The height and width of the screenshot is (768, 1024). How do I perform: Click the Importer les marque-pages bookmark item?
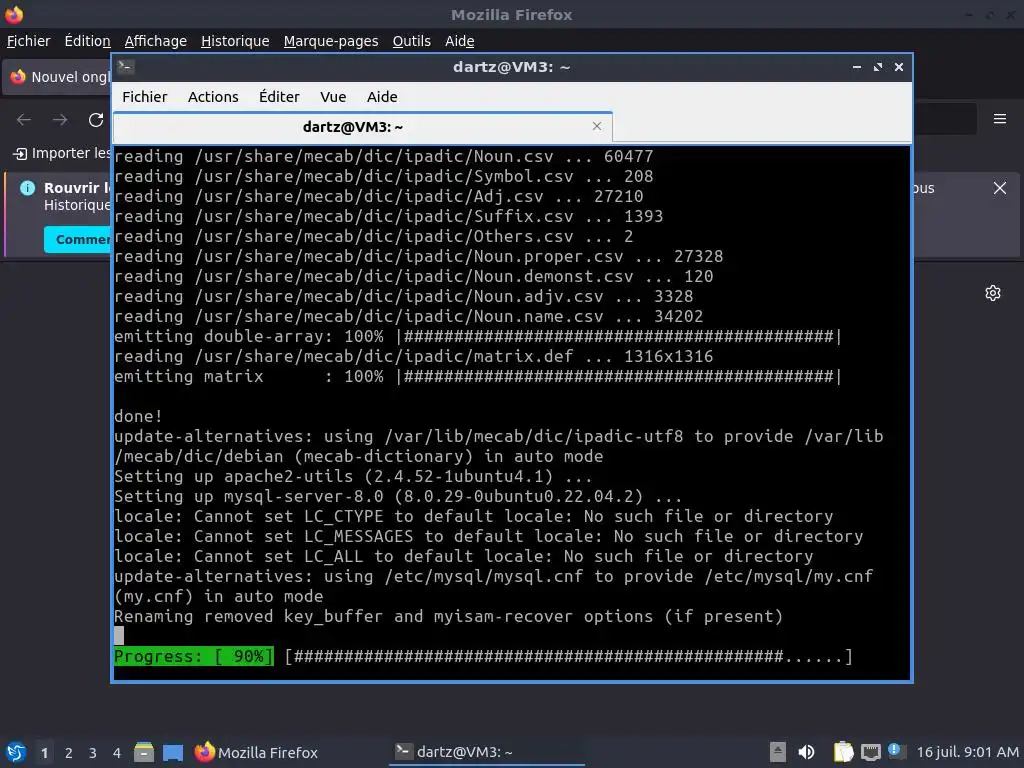62,153
